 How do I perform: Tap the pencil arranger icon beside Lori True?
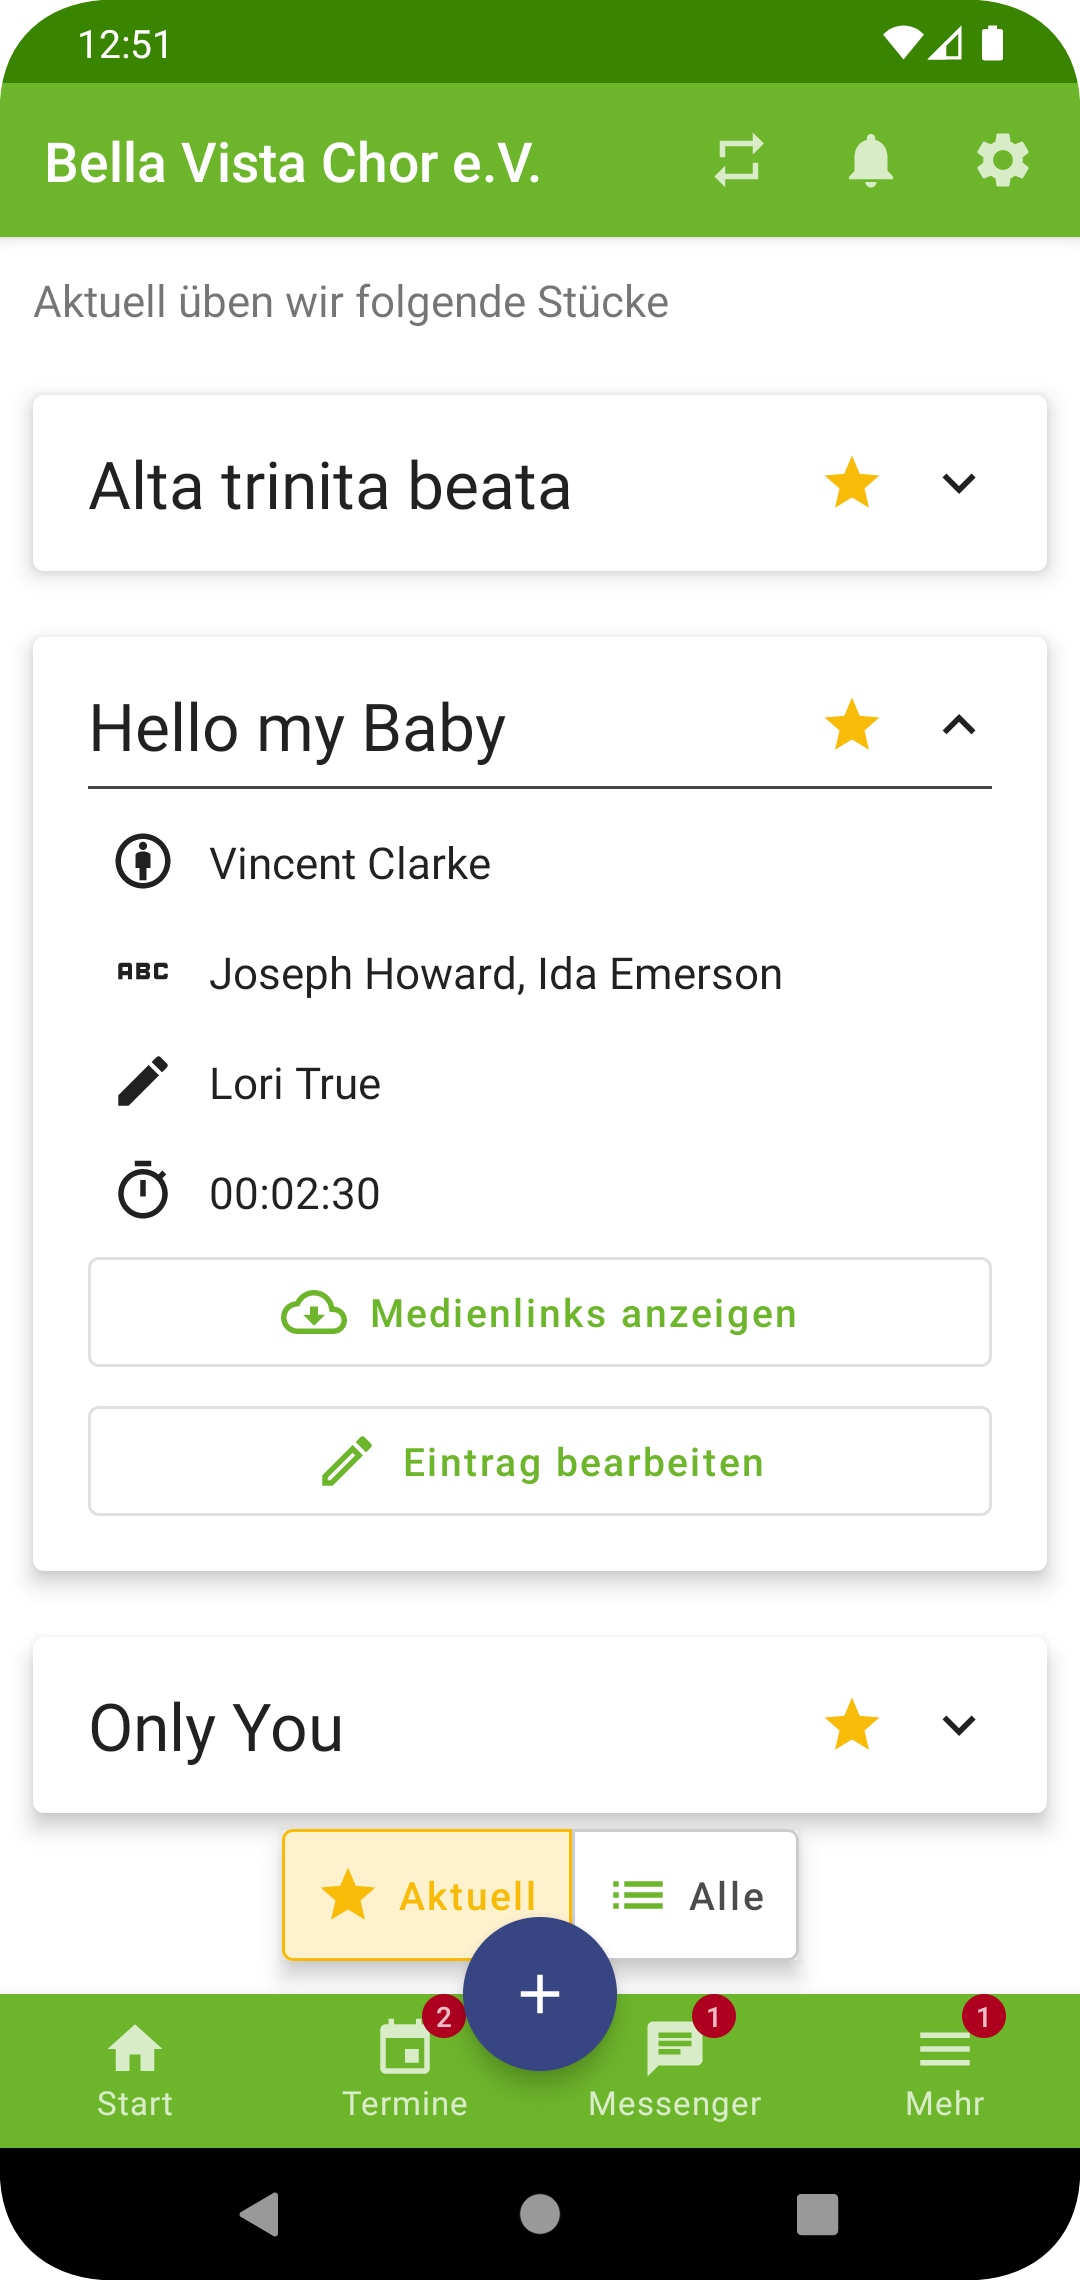tap(143, 1081)
